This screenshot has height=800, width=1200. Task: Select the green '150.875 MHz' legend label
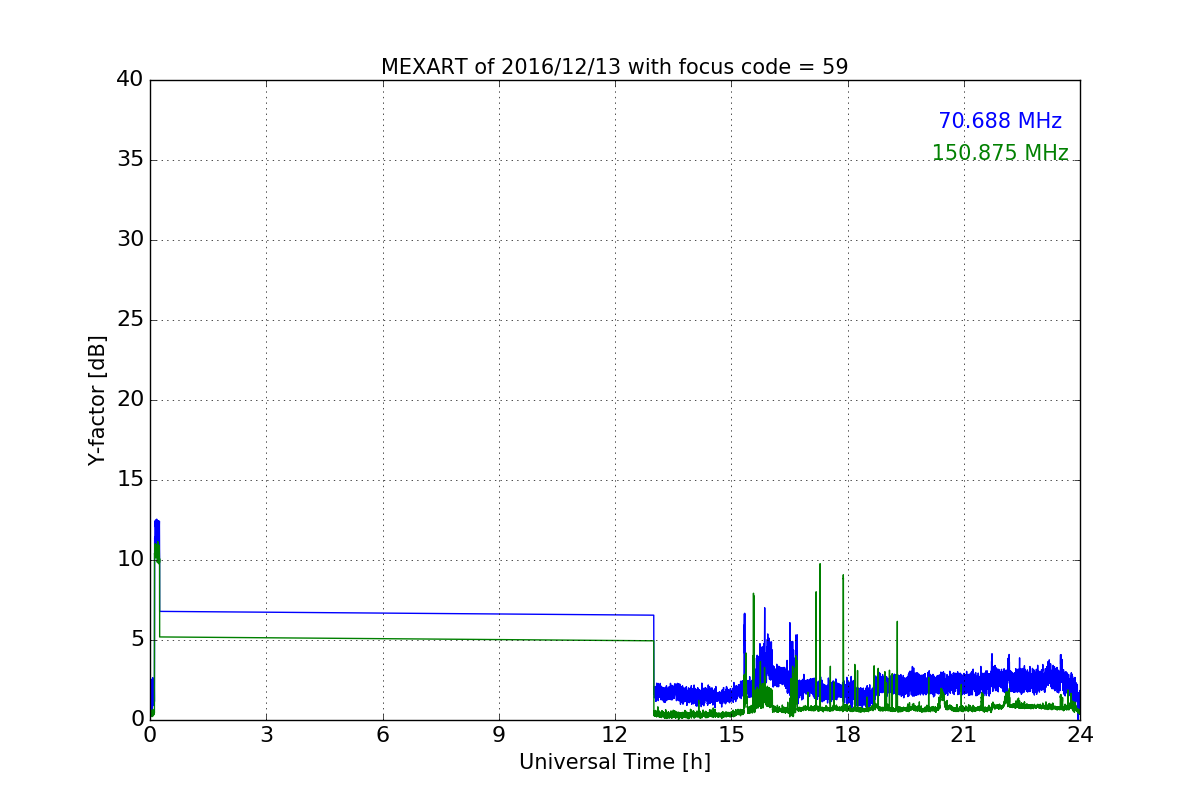(1000, 153)
